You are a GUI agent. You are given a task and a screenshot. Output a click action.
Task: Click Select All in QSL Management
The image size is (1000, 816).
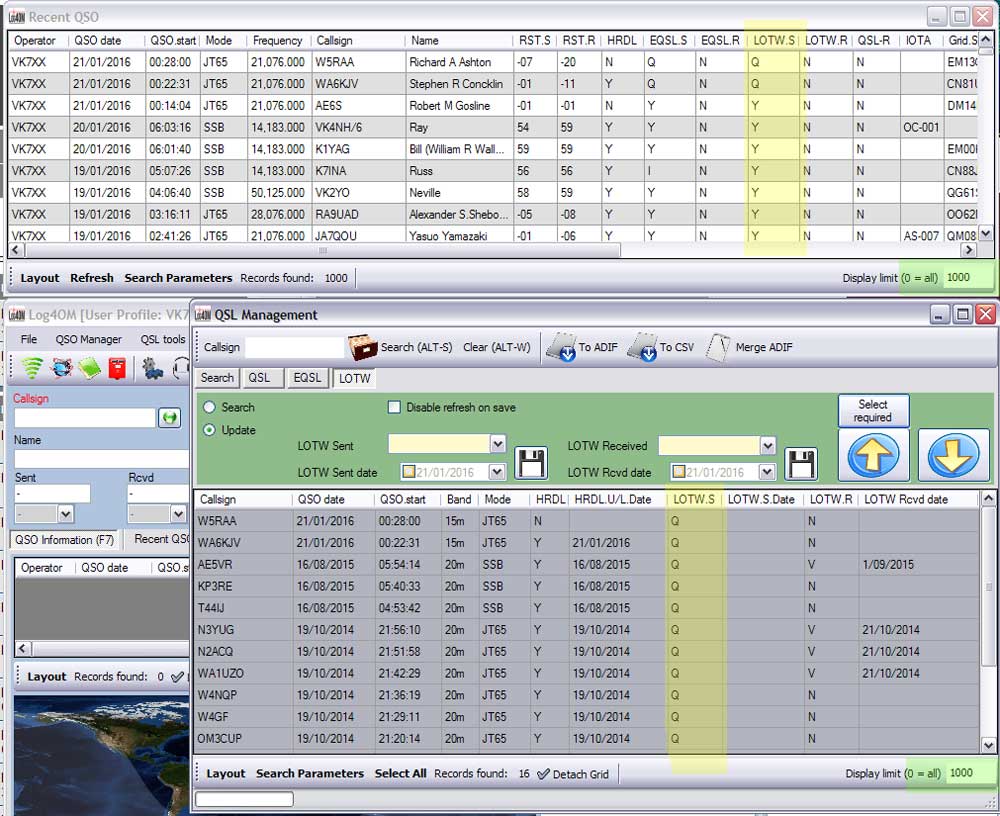pos(401,773)
